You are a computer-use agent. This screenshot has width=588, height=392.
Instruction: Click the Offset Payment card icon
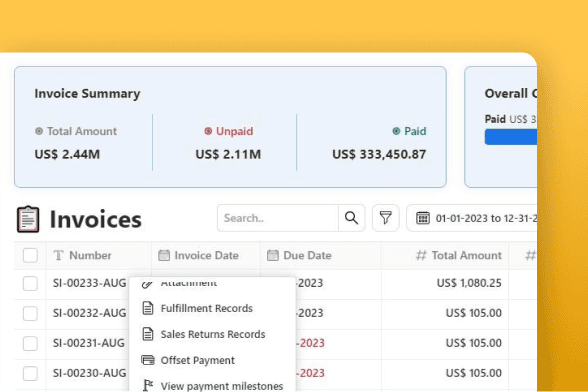148,360
